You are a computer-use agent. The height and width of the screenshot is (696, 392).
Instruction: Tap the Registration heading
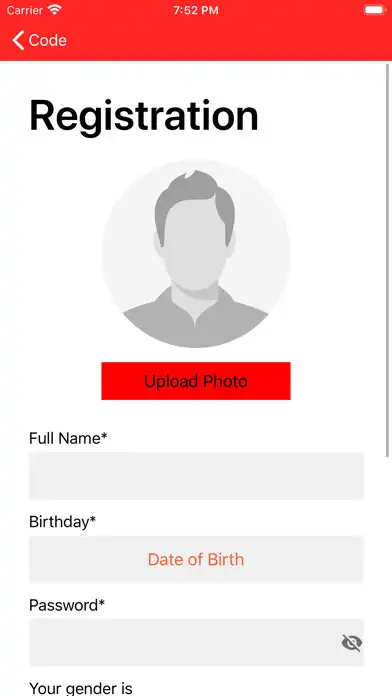click(144, 116)
